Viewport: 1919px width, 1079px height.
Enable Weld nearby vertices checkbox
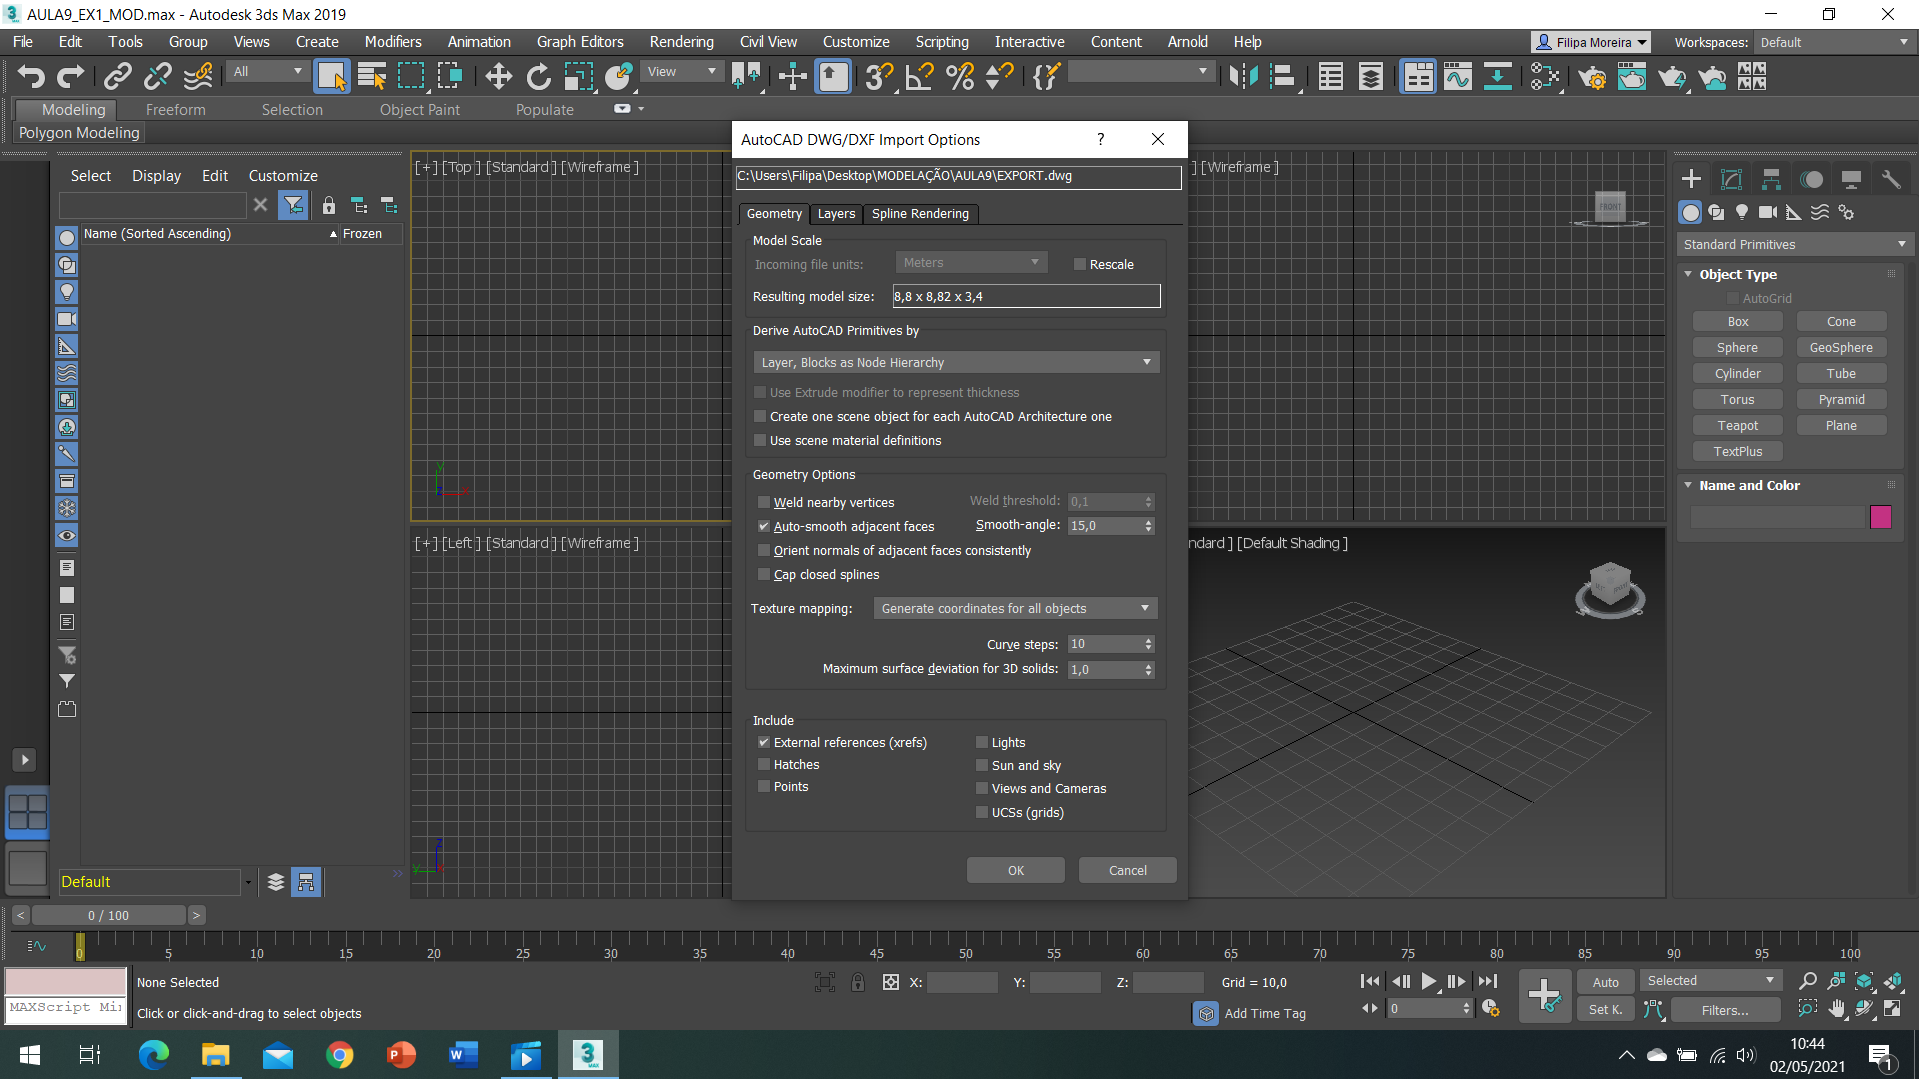tap(764, 502)
